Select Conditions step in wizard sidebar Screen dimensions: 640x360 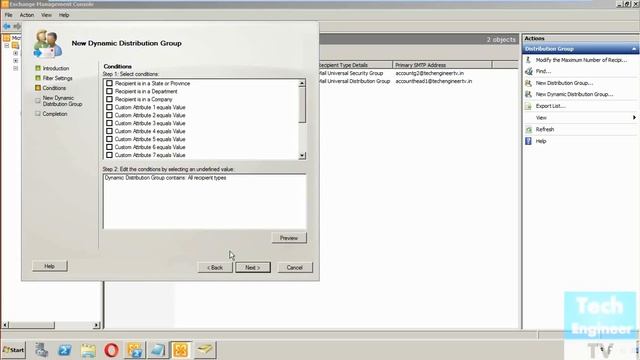54,88
